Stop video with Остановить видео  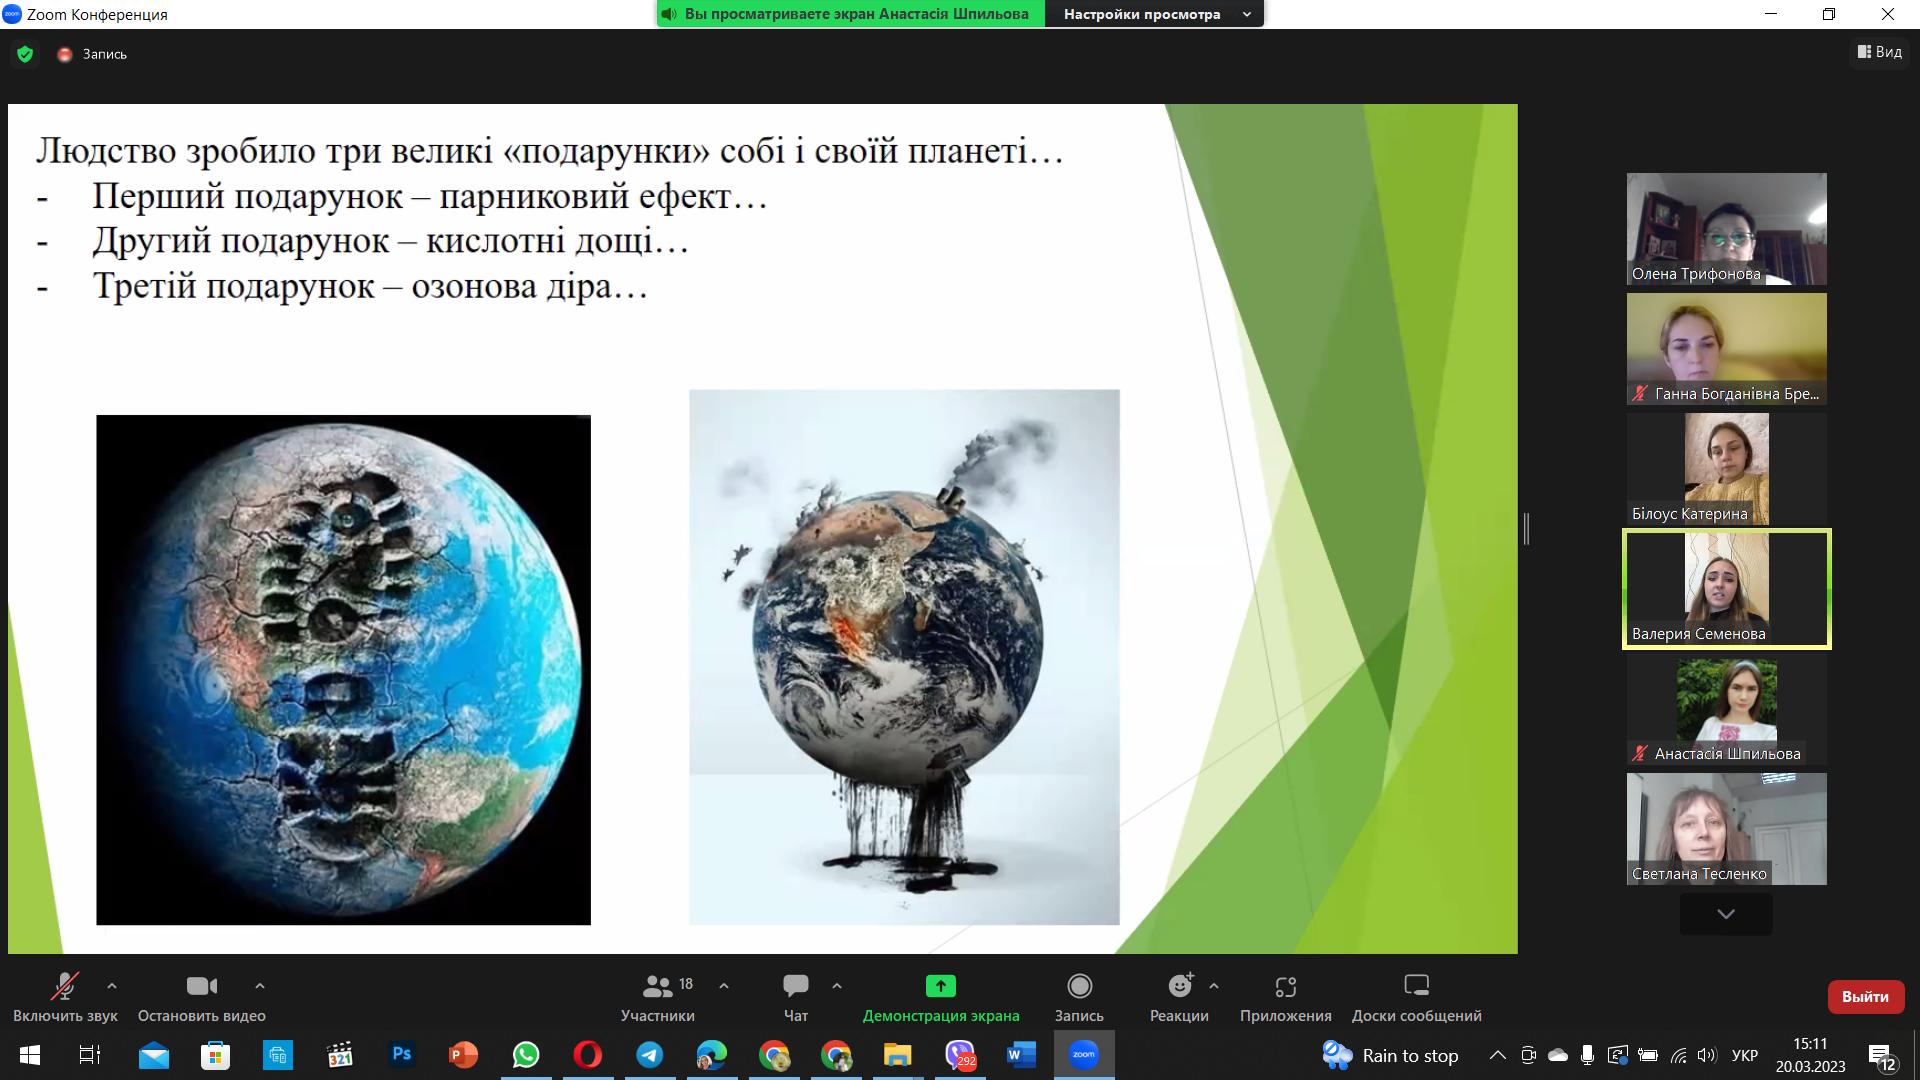tap(201, 987)
